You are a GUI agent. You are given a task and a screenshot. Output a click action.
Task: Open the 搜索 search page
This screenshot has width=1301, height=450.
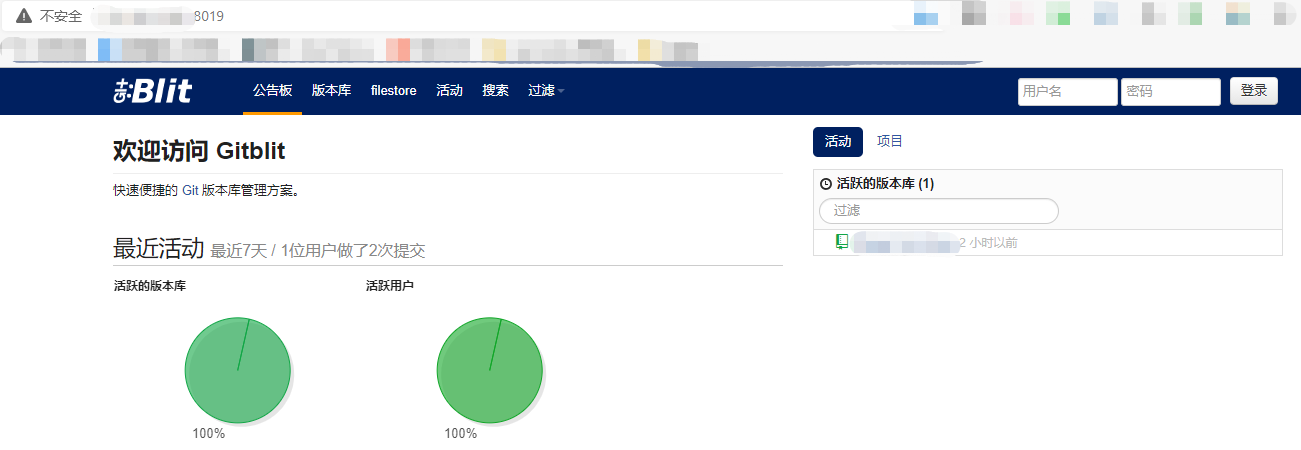495,91
